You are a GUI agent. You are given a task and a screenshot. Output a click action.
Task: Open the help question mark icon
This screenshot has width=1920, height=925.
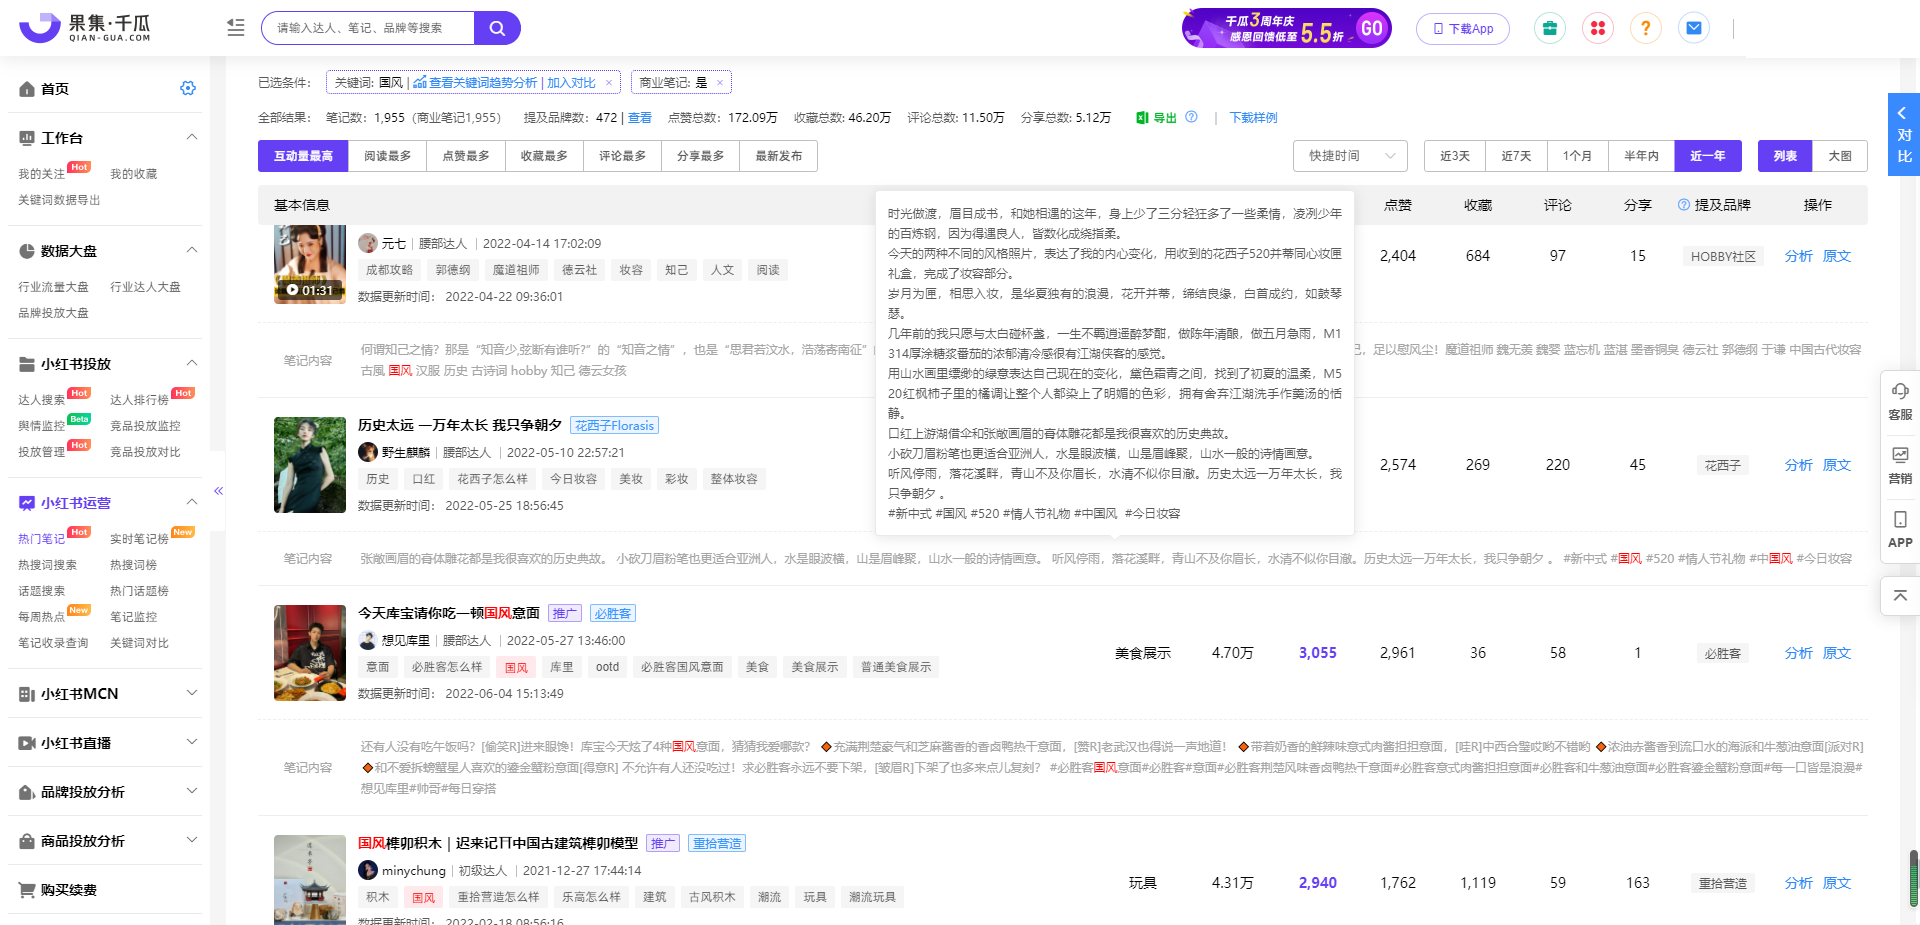click(1645, 28)
